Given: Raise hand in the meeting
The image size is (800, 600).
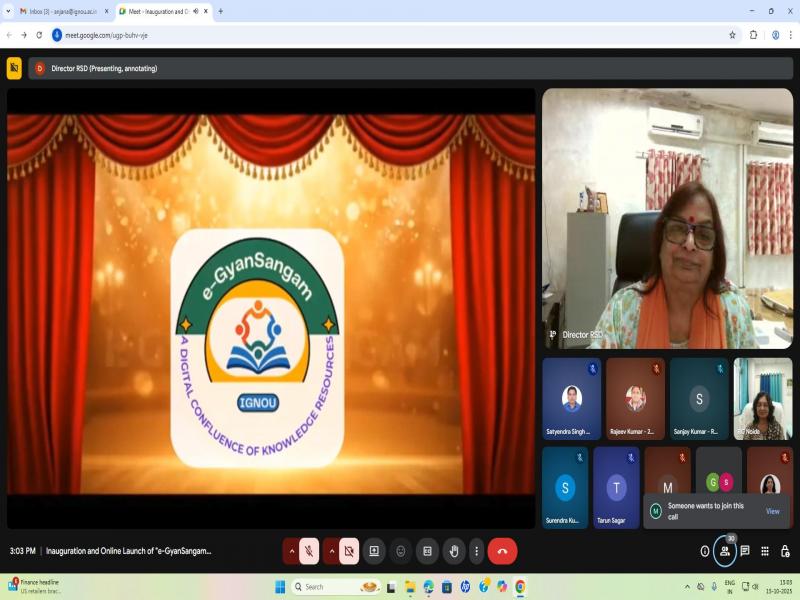Looking at the screenshot, I should pos(454,551).
